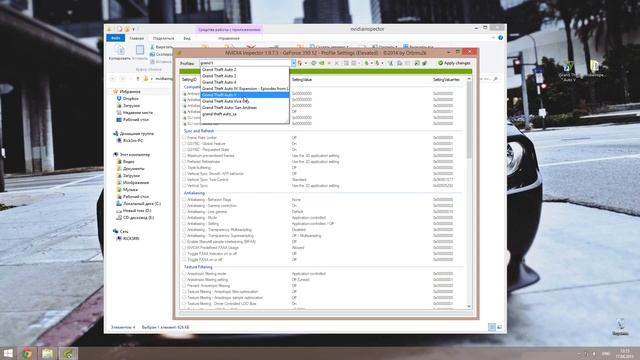Click the import profiles arrow icon

377,63
